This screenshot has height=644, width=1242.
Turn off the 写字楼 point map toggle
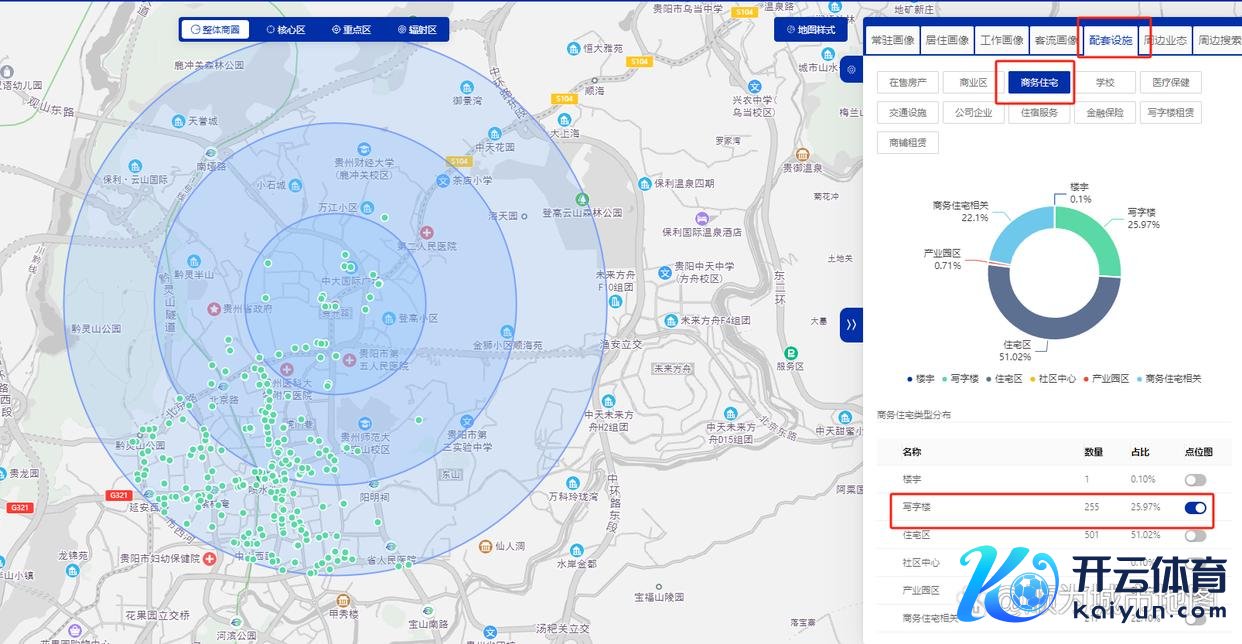click(1195, 508)
